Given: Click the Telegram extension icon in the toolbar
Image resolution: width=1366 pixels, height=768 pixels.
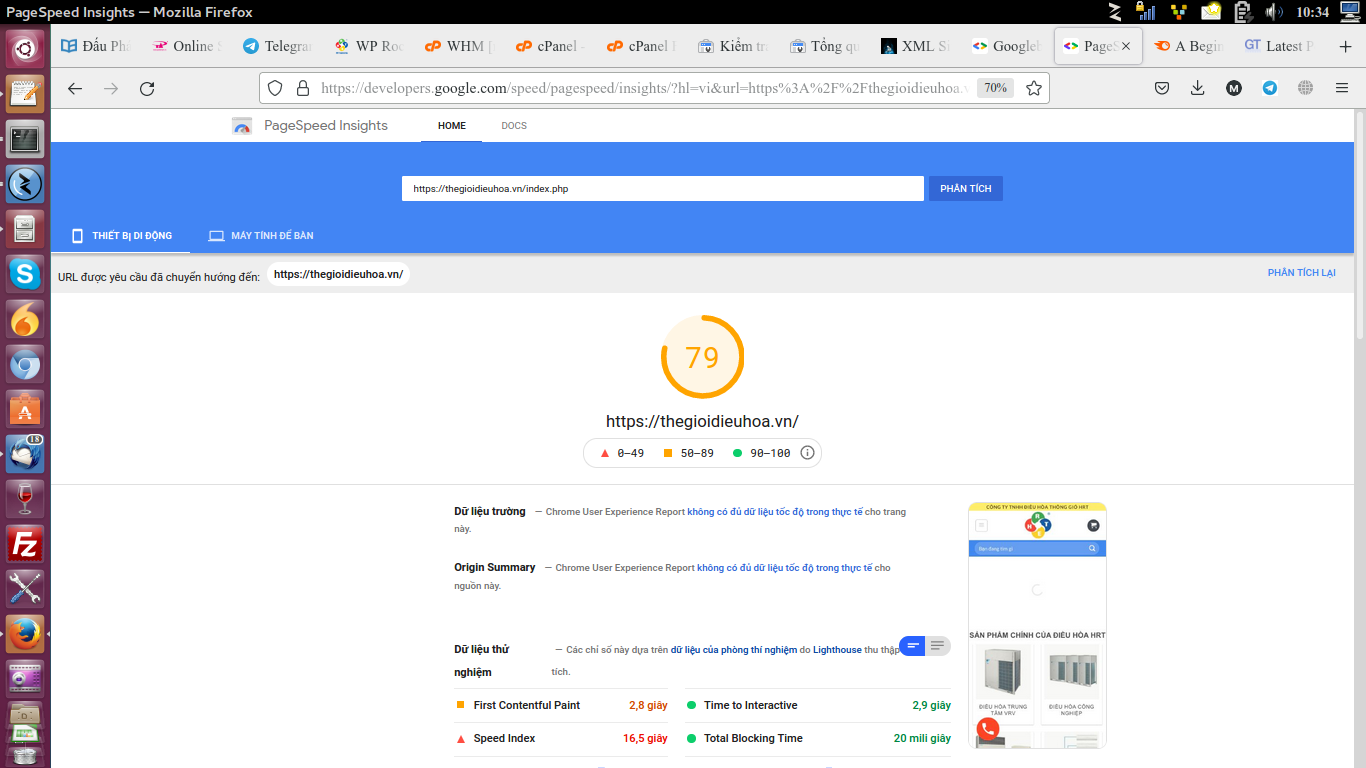Looking at the screenshot, I should pos(1270,88).
